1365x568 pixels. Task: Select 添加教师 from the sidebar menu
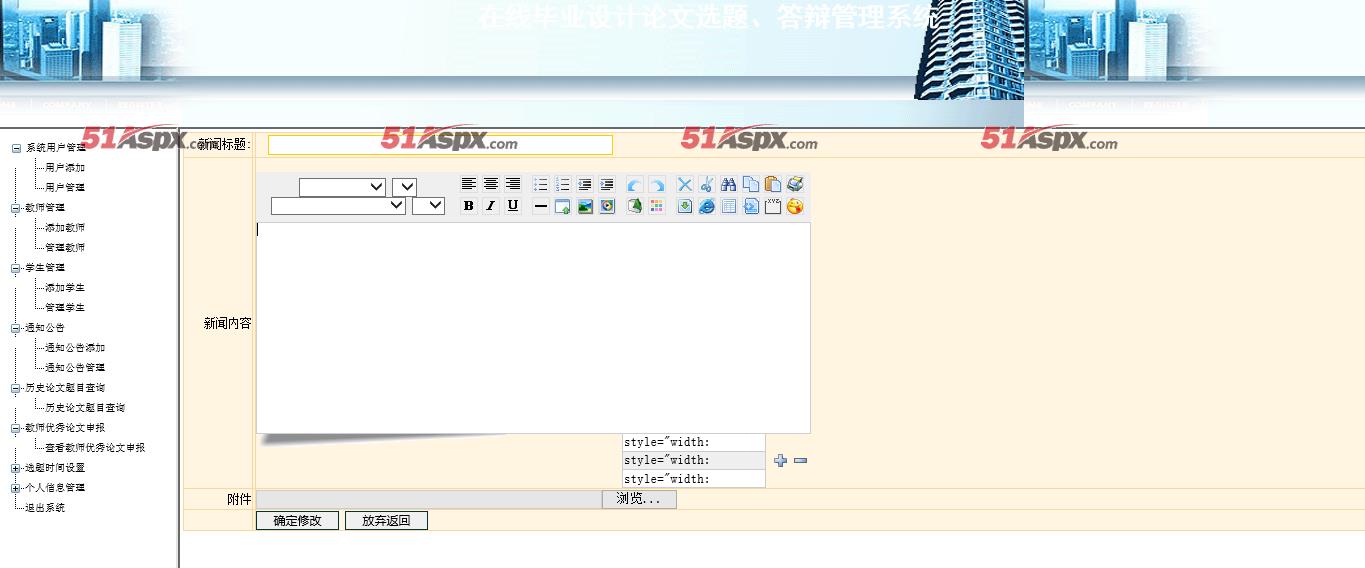(65, 228)
